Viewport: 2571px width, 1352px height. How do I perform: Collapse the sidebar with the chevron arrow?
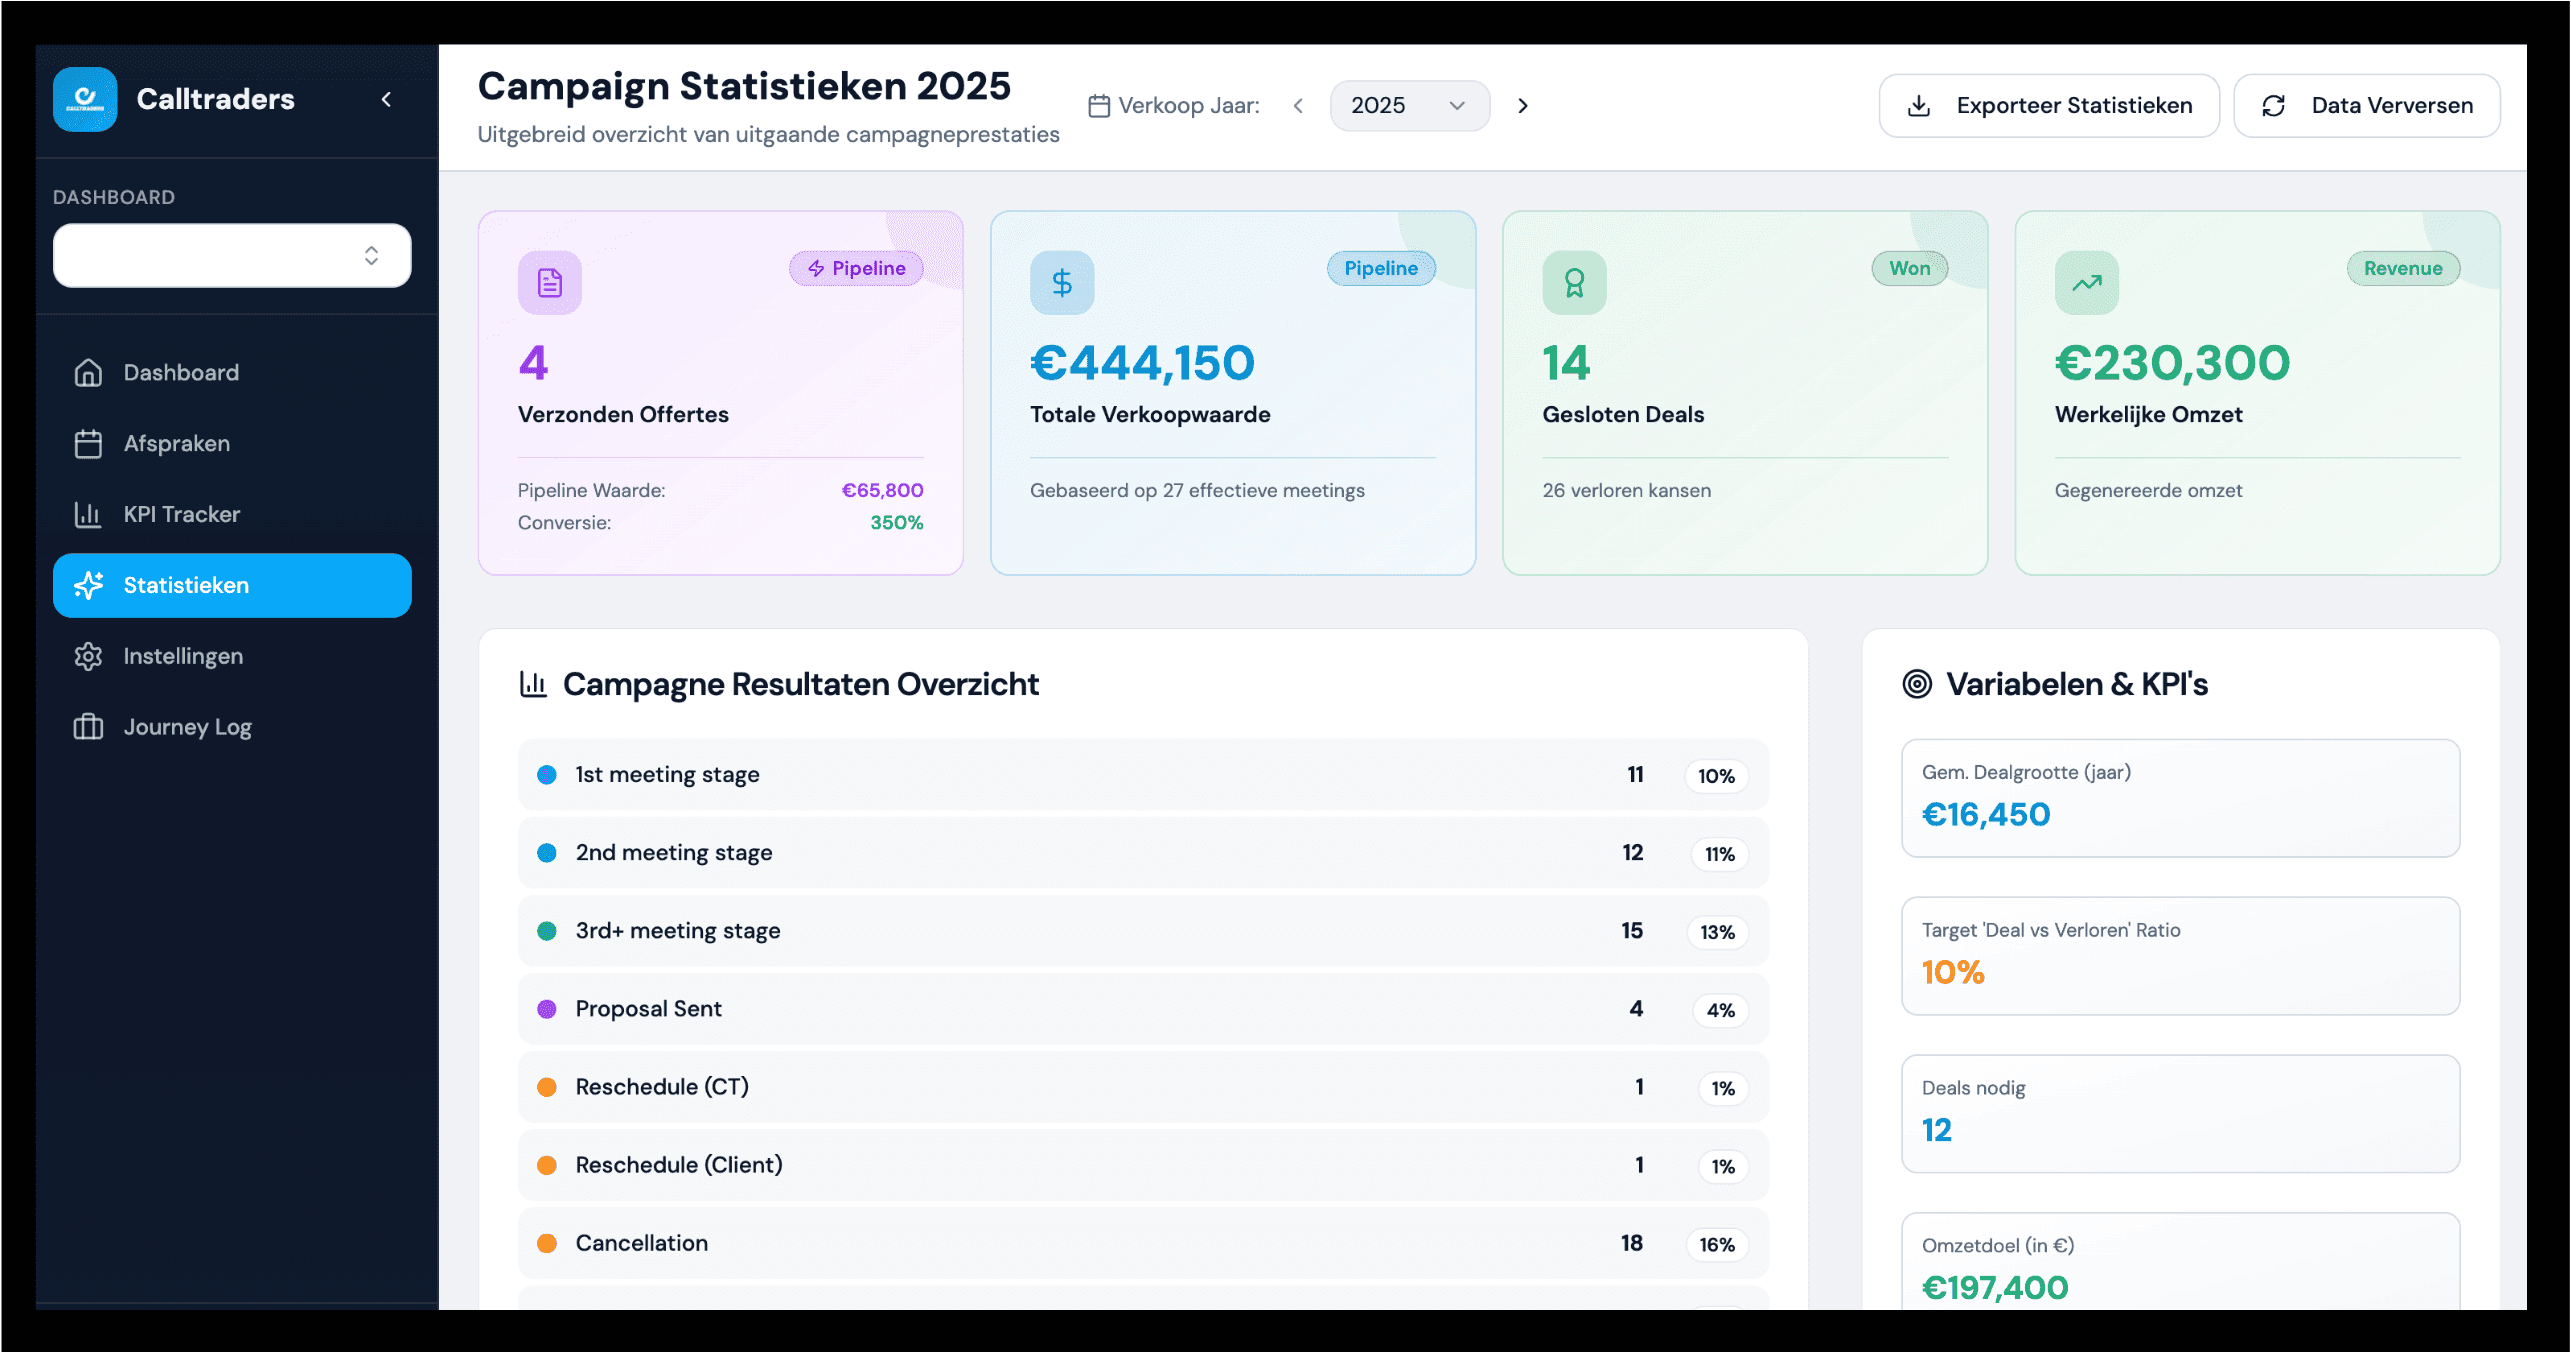click(387, 99)
